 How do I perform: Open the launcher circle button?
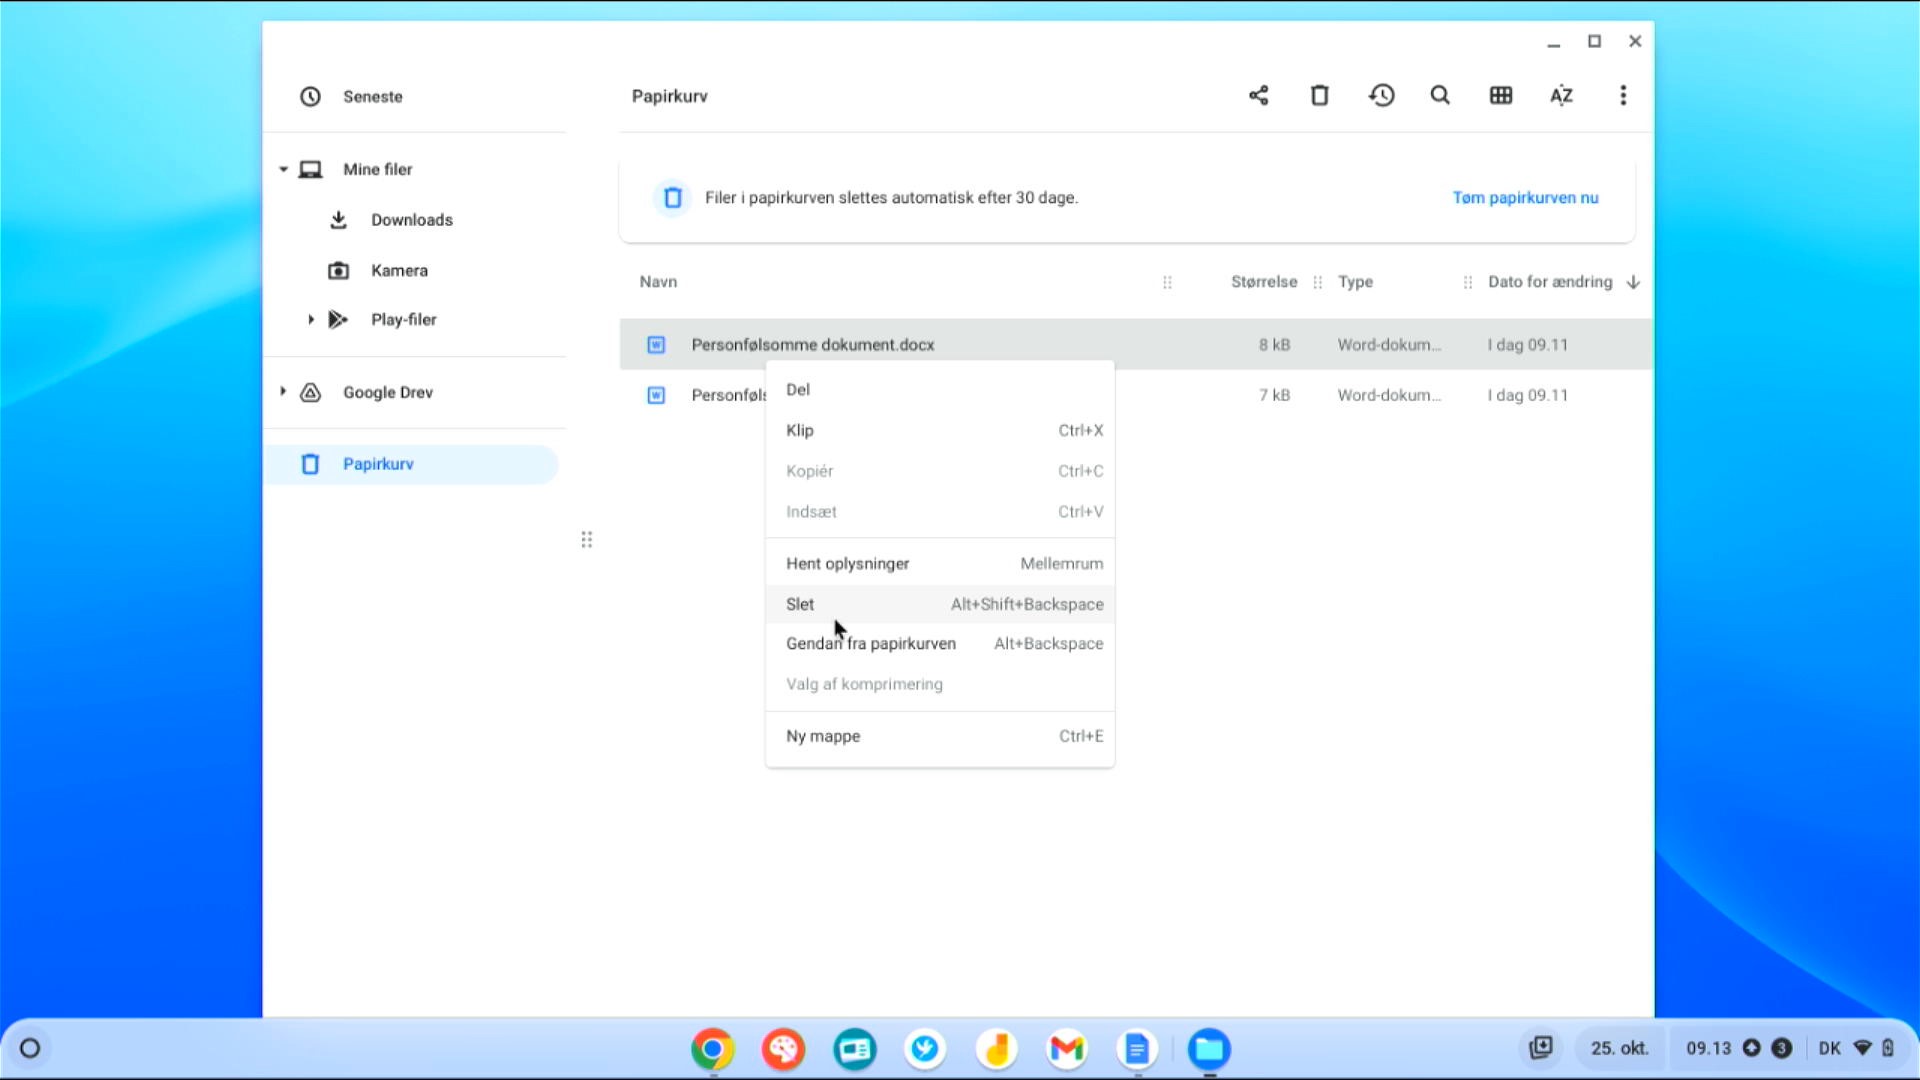coord(30,1048)
